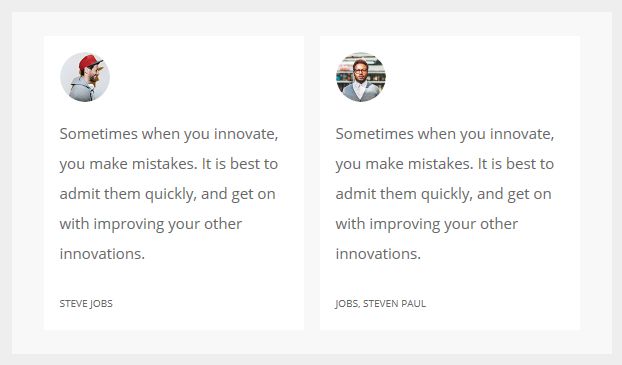622x365 pixels.
Task: Click "innovations." in the Steve Jobs card
Action: click(x=102, y=254)
